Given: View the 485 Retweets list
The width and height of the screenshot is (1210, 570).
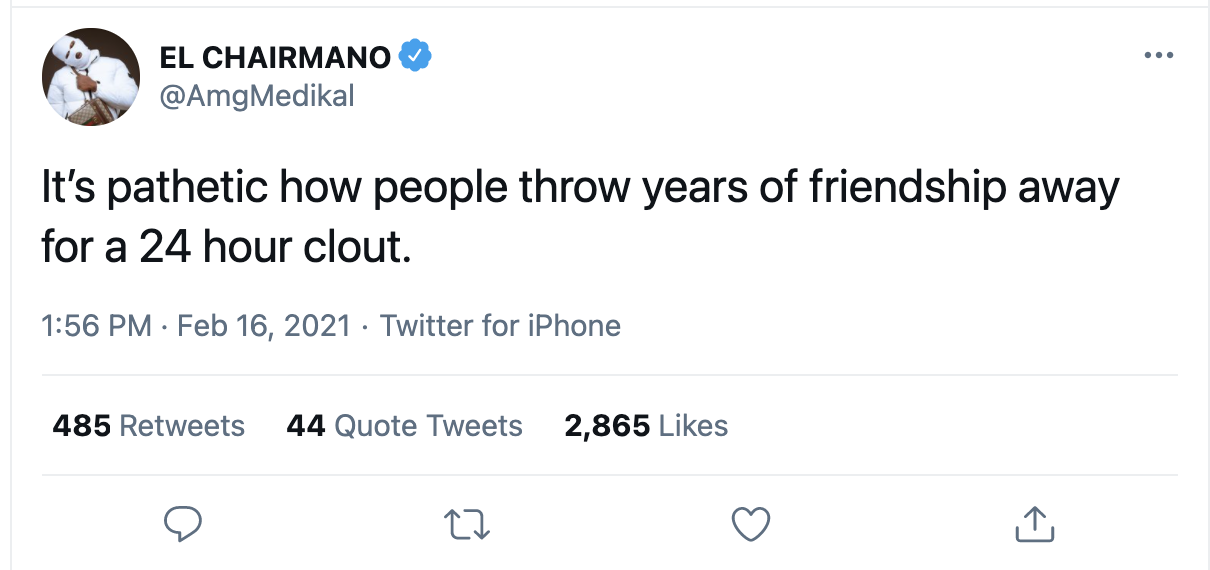Looking at the screenshot, I should tap(148, 426).
